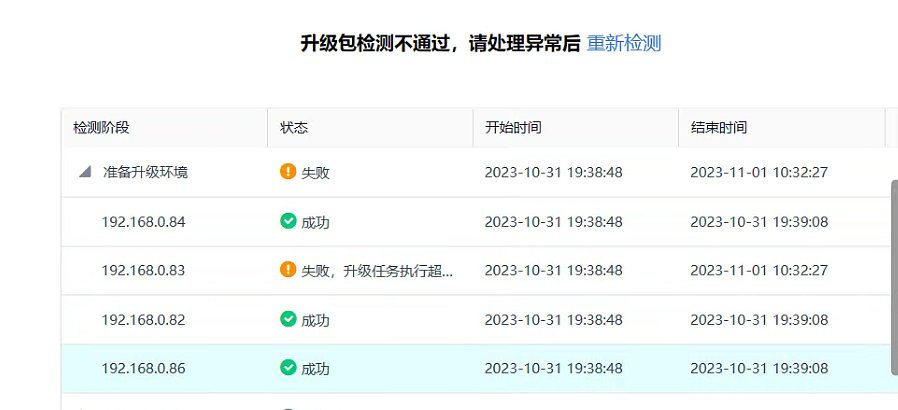Select the 192.168.0.82 row

[x=475, y=320]
